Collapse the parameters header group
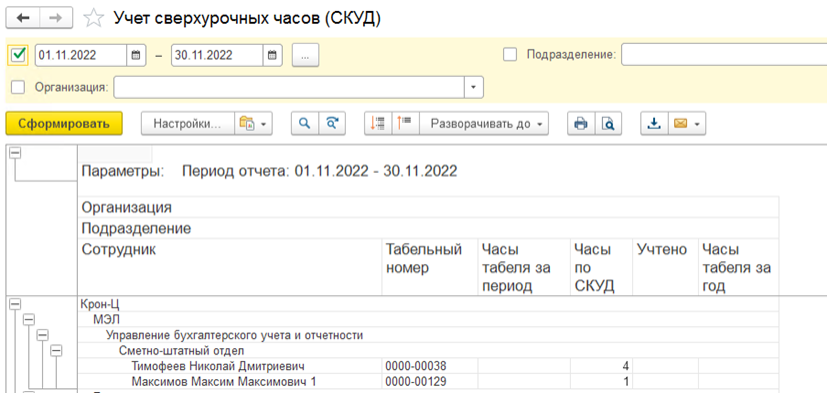The width and height of the screenshot is (827, 393). tap(15, 152)
